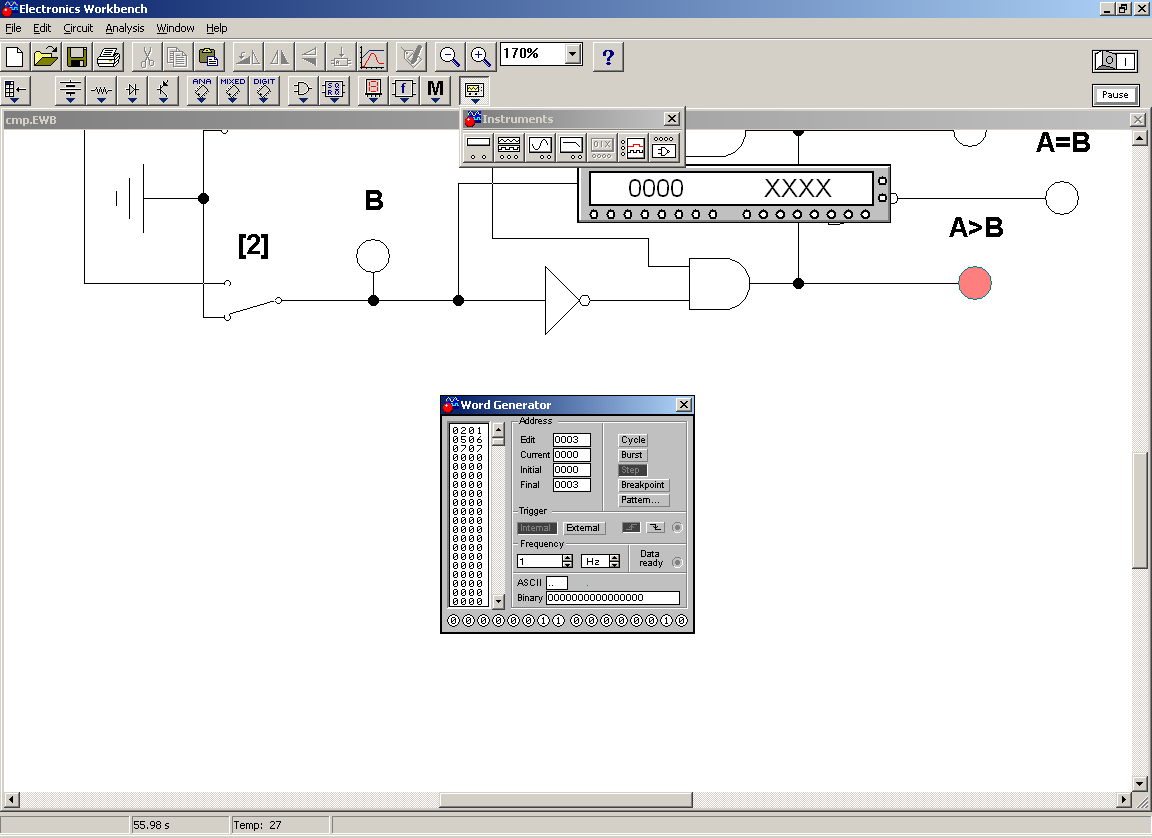Click the vertical canvas scrollbar thumb
1152x838 pixels.
pos(1140,510)
